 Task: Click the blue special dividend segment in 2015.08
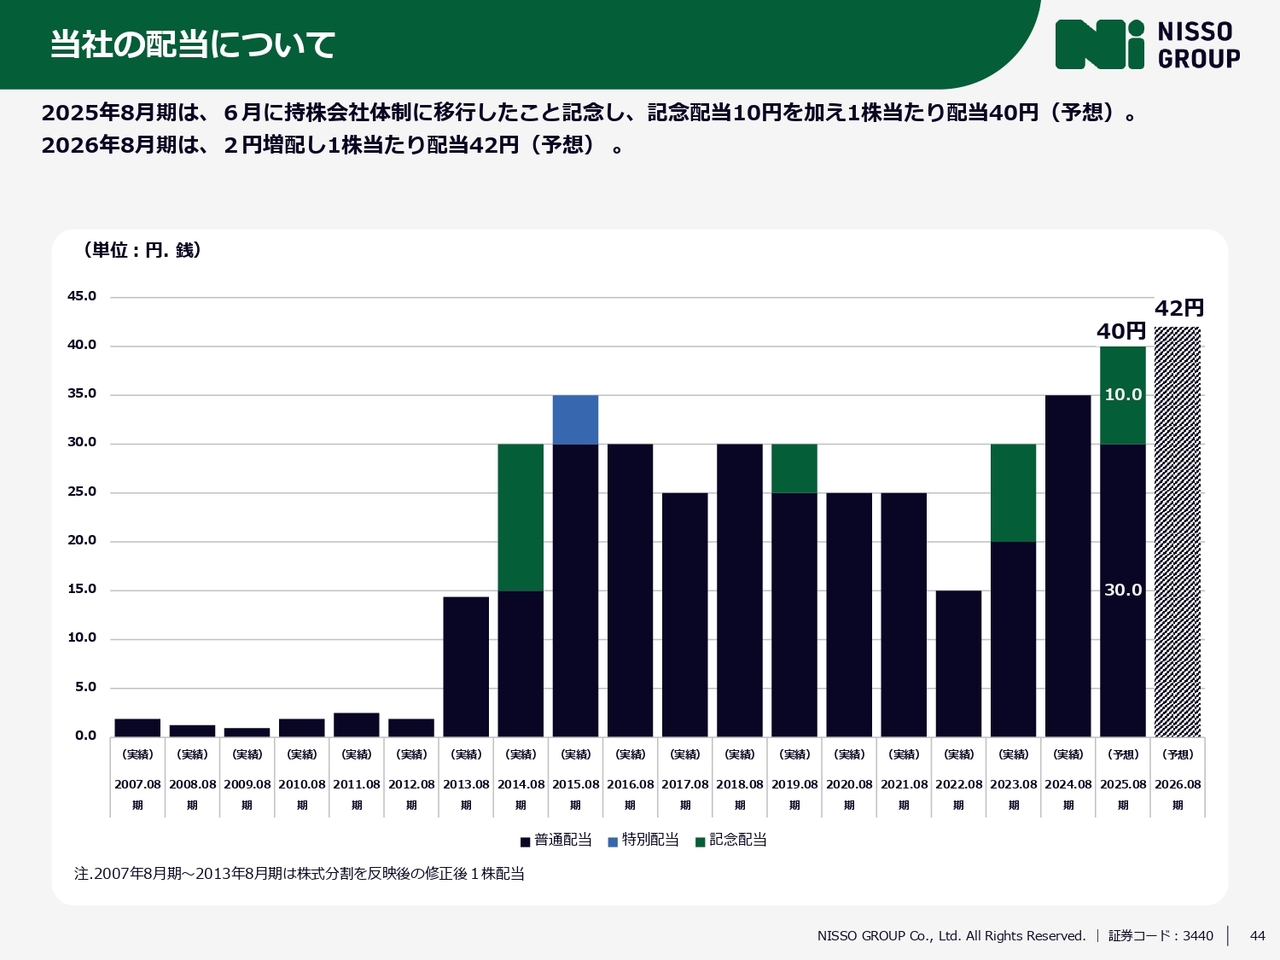575,419
